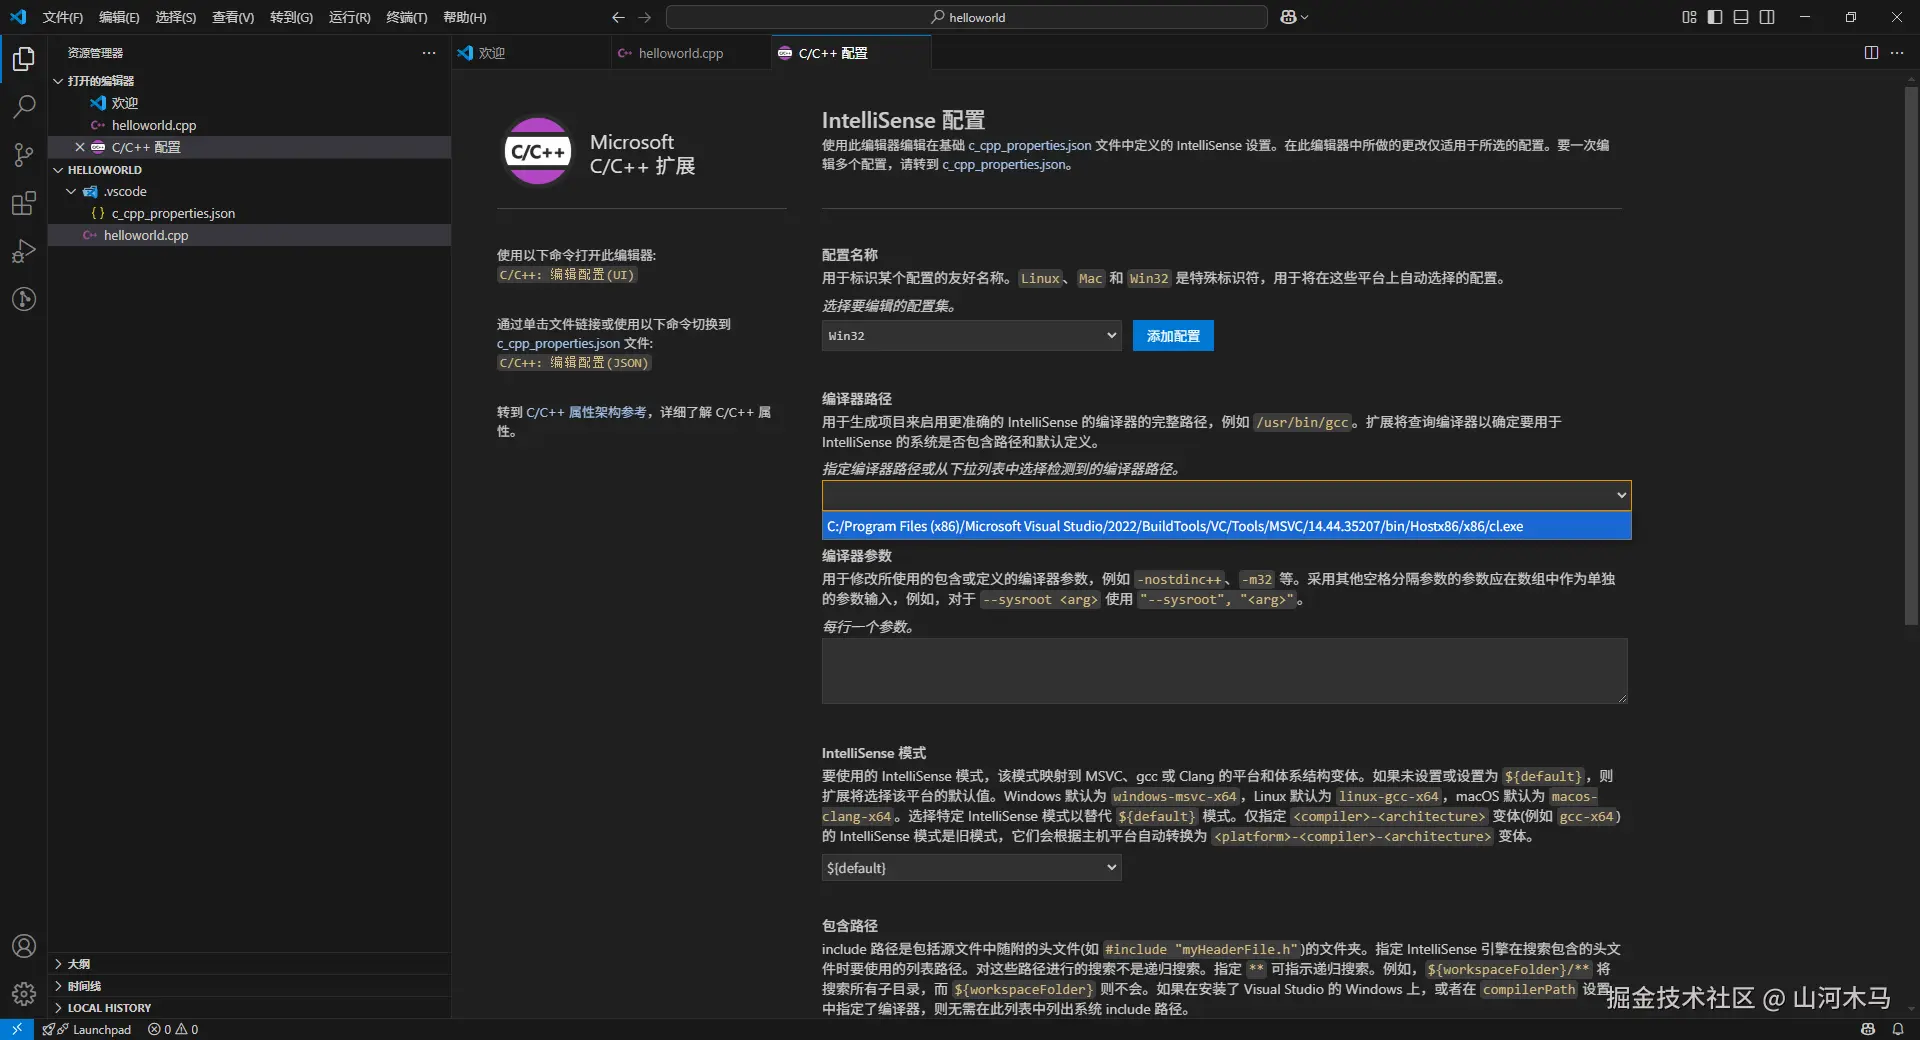Open the Search view in activity bar
The image size is (1920, 1040).
[x=24, y=107]
